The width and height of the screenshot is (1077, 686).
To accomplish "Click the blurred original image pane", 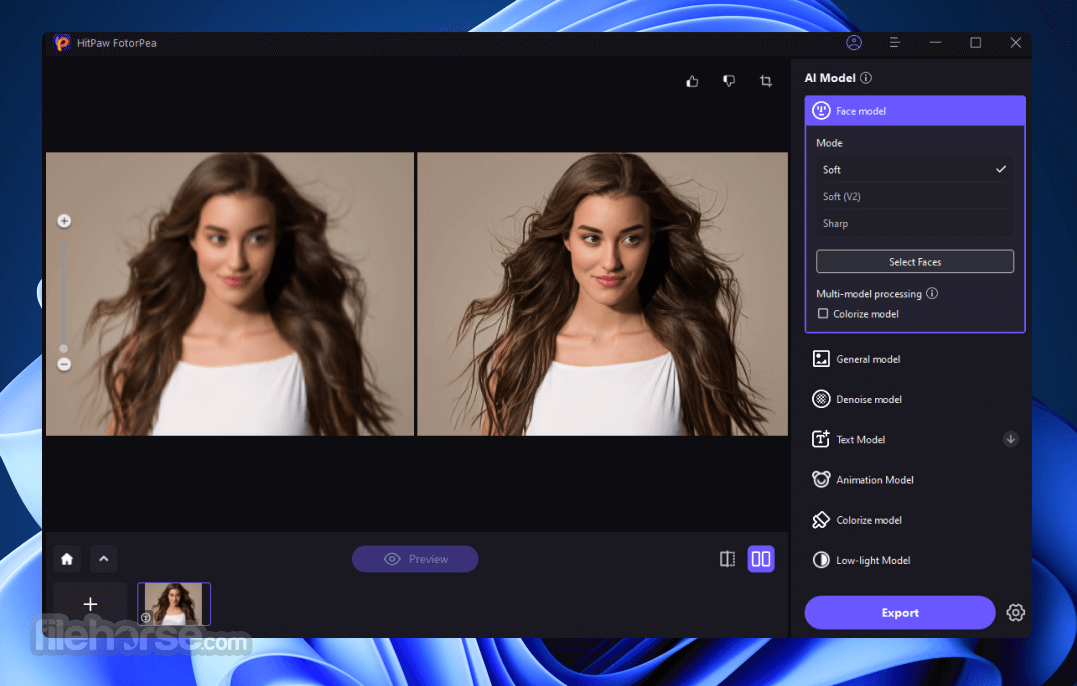I will pos(230,294).
